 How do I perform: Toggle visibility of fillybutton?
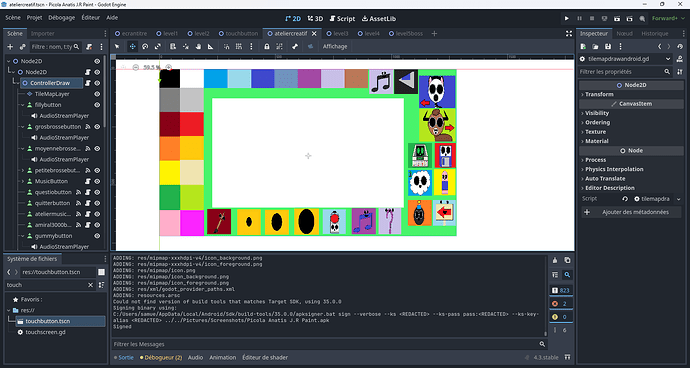pyautogui.click(x=97, y=105)
